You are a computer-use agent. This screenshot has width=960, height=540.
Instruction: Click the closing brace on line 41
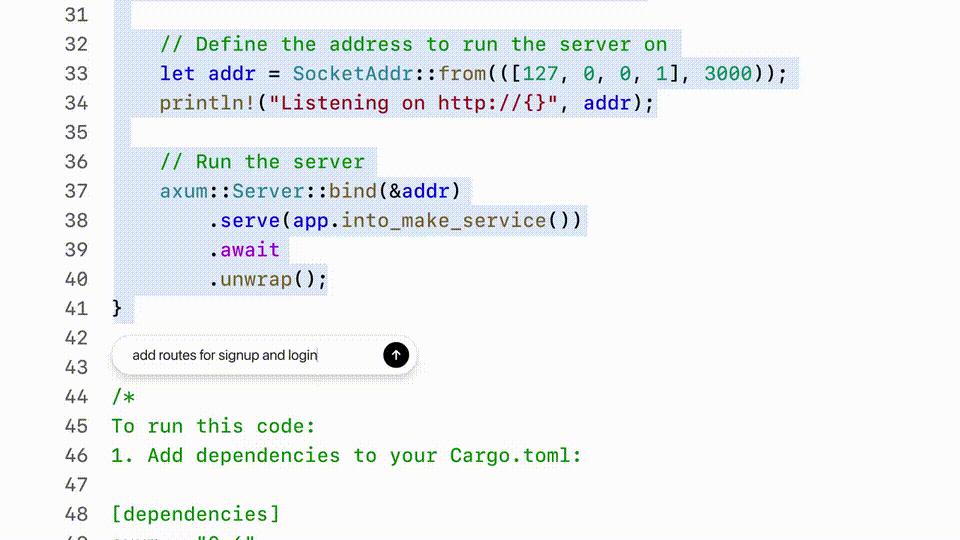point(117,308)
